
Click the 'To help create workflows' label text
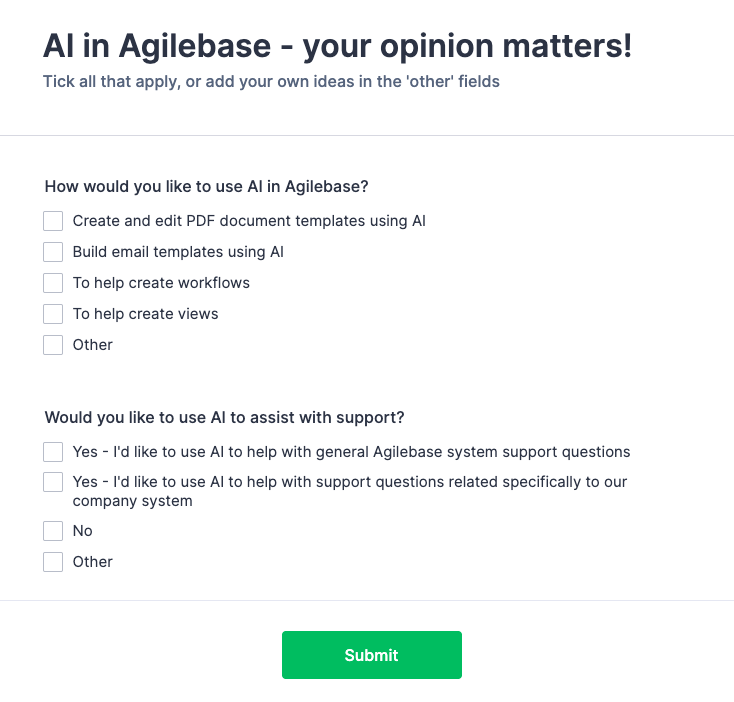click(x=161, y=283)
